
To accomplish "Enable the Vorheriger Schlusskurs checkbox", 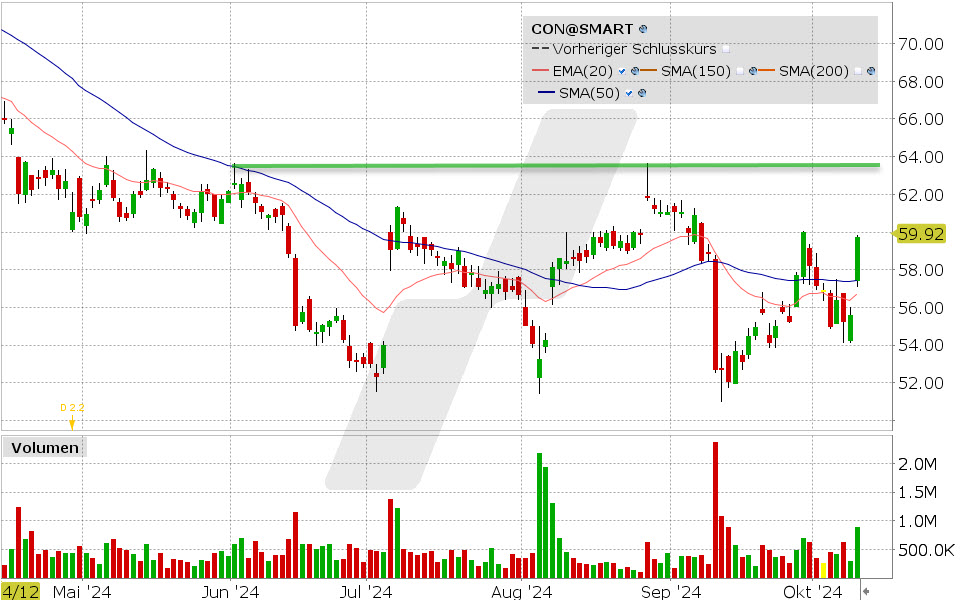I will [726, 49].
